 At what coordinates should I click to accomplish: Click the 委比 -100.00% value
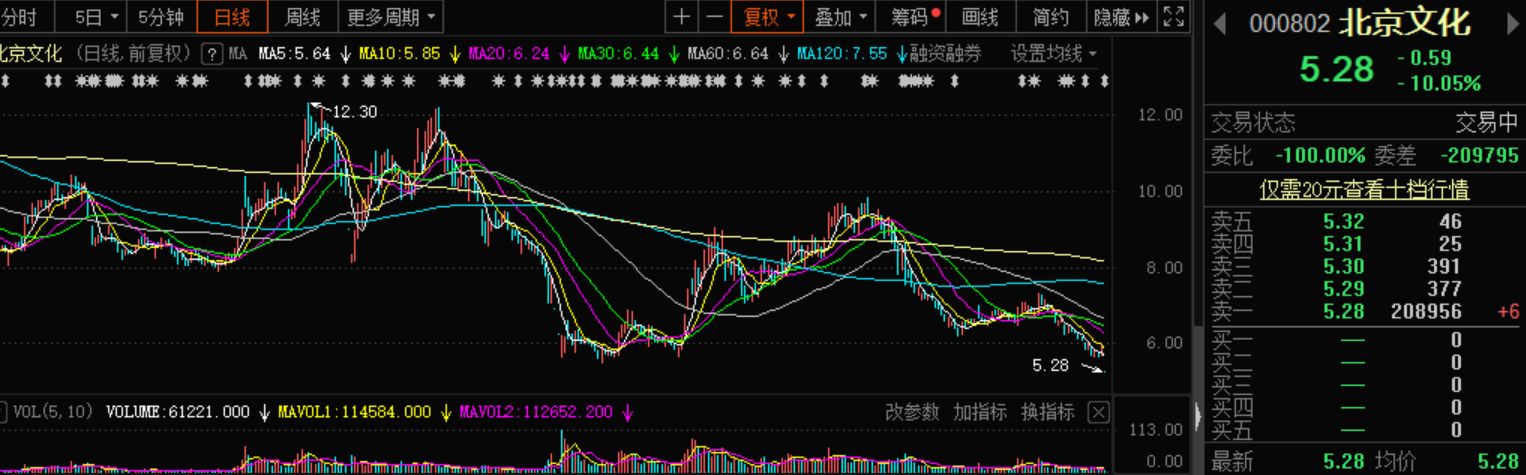[1320, 155]
